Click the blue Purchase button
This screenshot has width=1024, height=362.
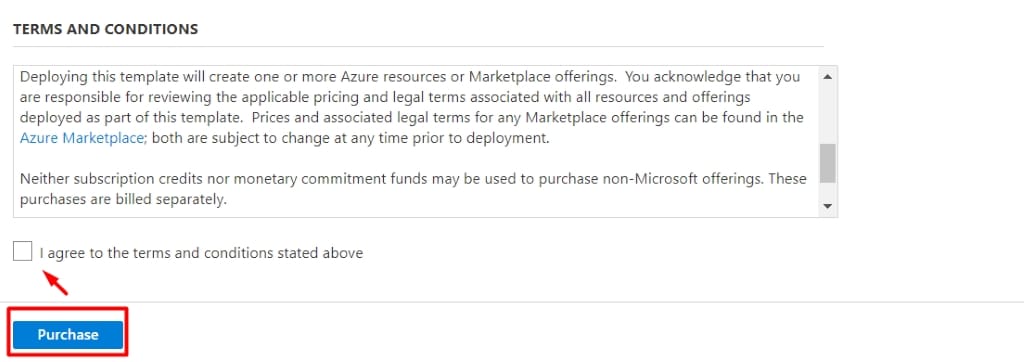pos(68,335)
